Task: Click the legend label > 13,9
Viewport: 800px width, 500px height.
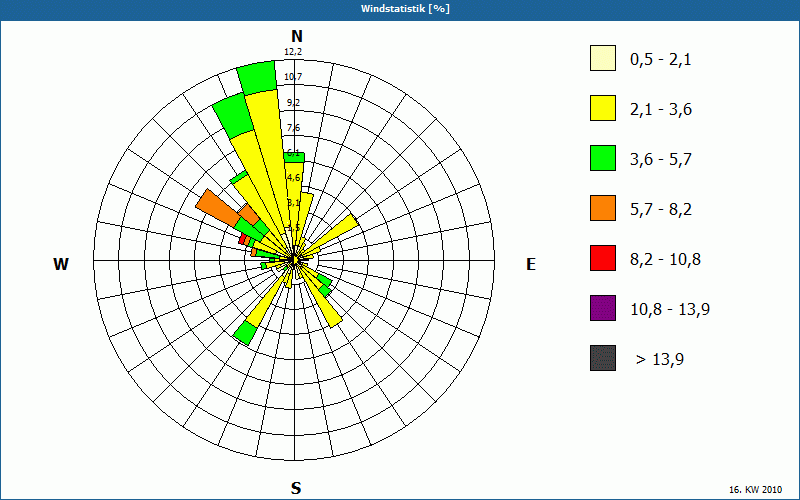Action: (660, 360)
